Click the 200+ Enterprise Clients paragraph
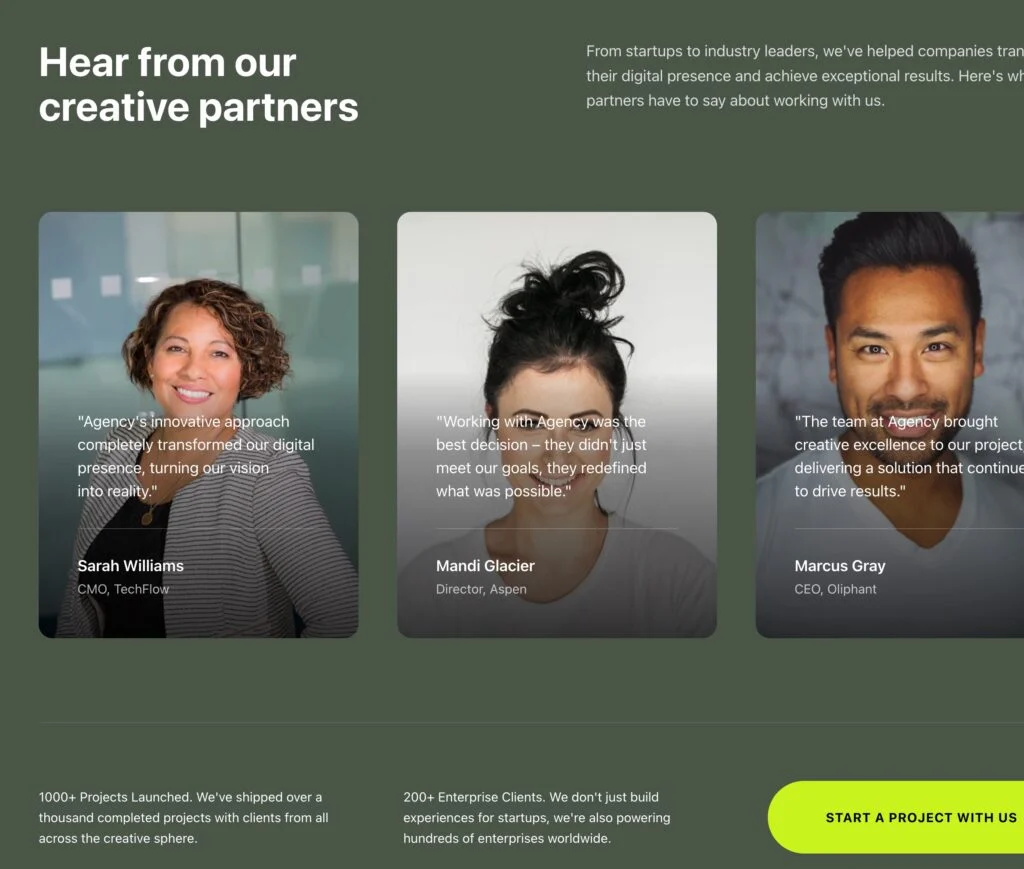The image size is (1024, 869). 537,817
